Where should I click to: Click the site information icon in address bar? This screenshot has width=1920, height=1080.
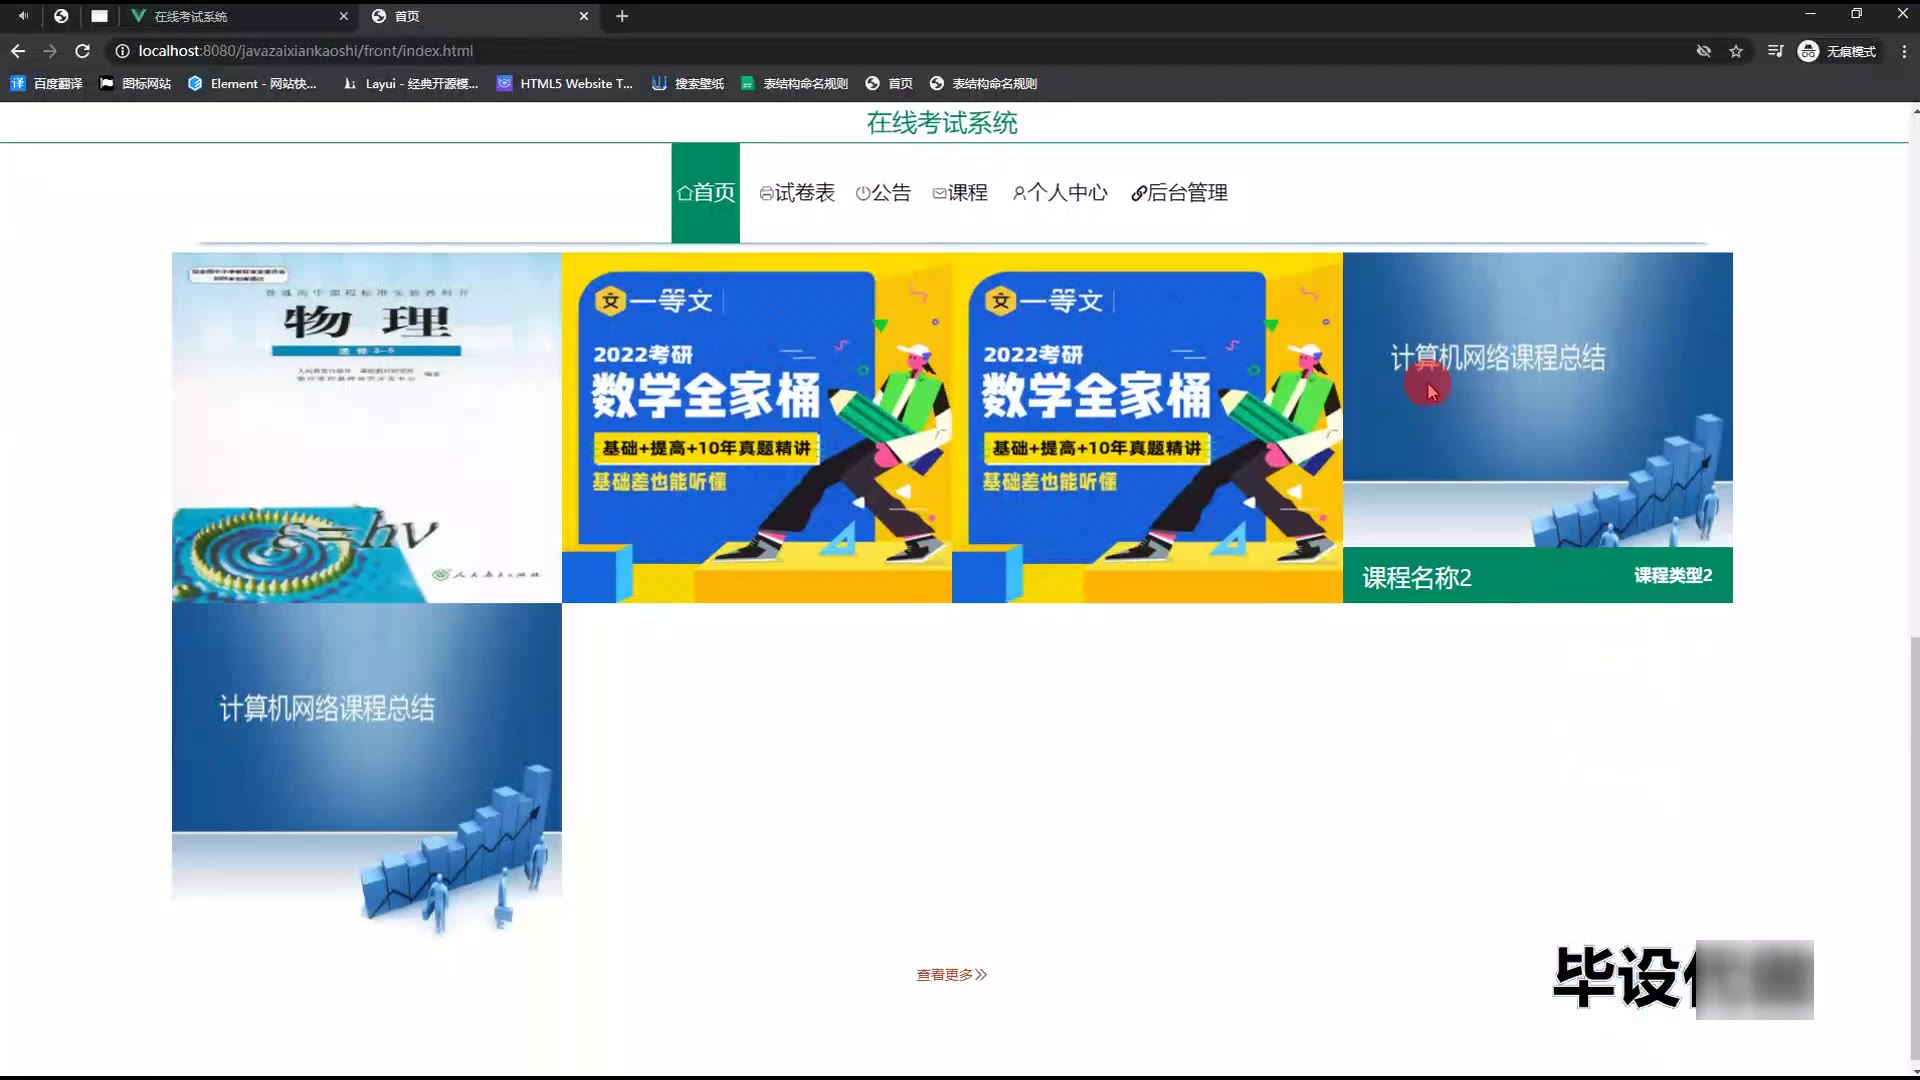[122, 51]
